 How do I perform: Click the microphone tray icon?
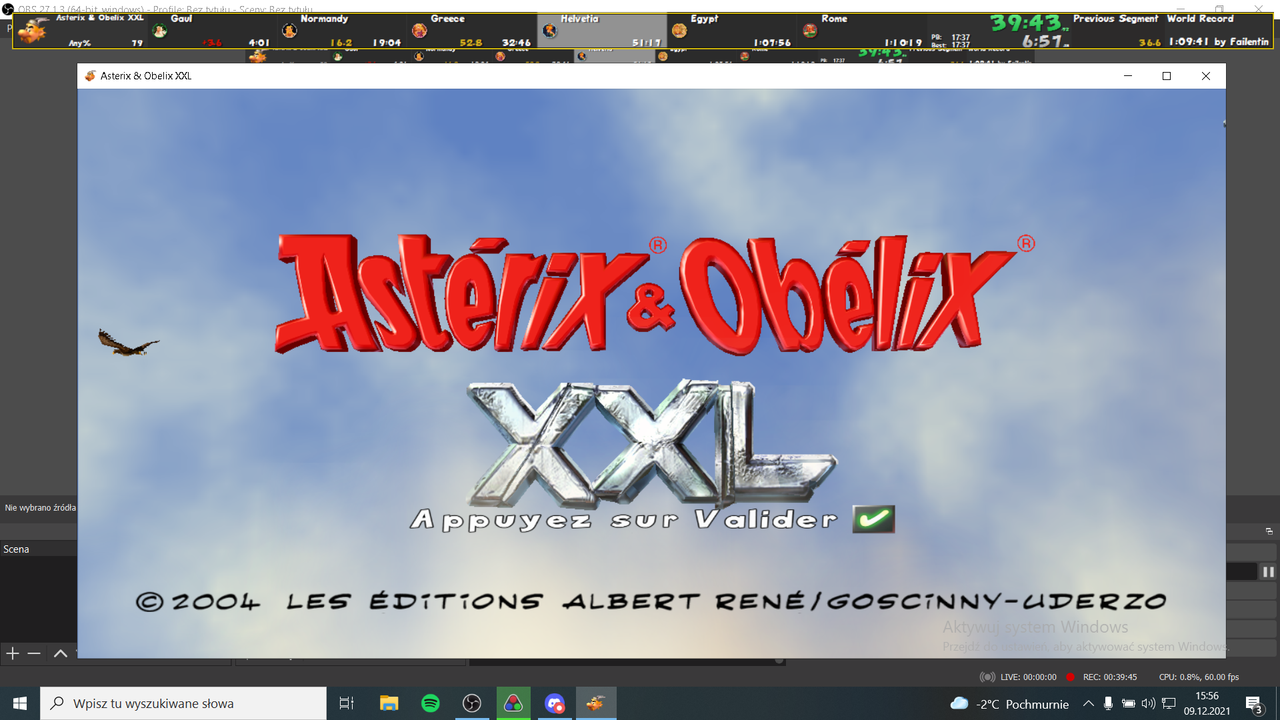tap(1108, 703)
